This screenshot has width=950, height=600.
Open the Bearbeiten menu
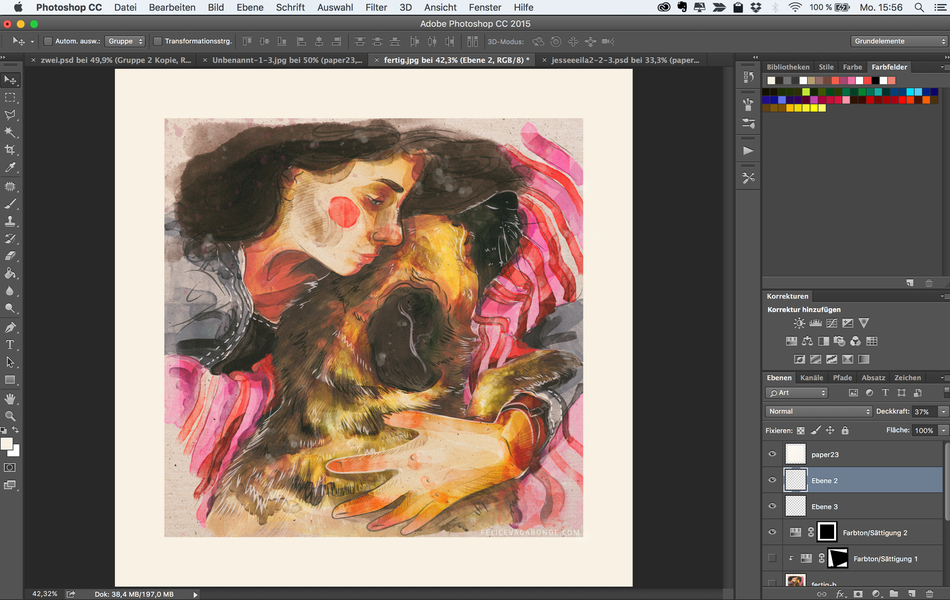click(172, 7)
